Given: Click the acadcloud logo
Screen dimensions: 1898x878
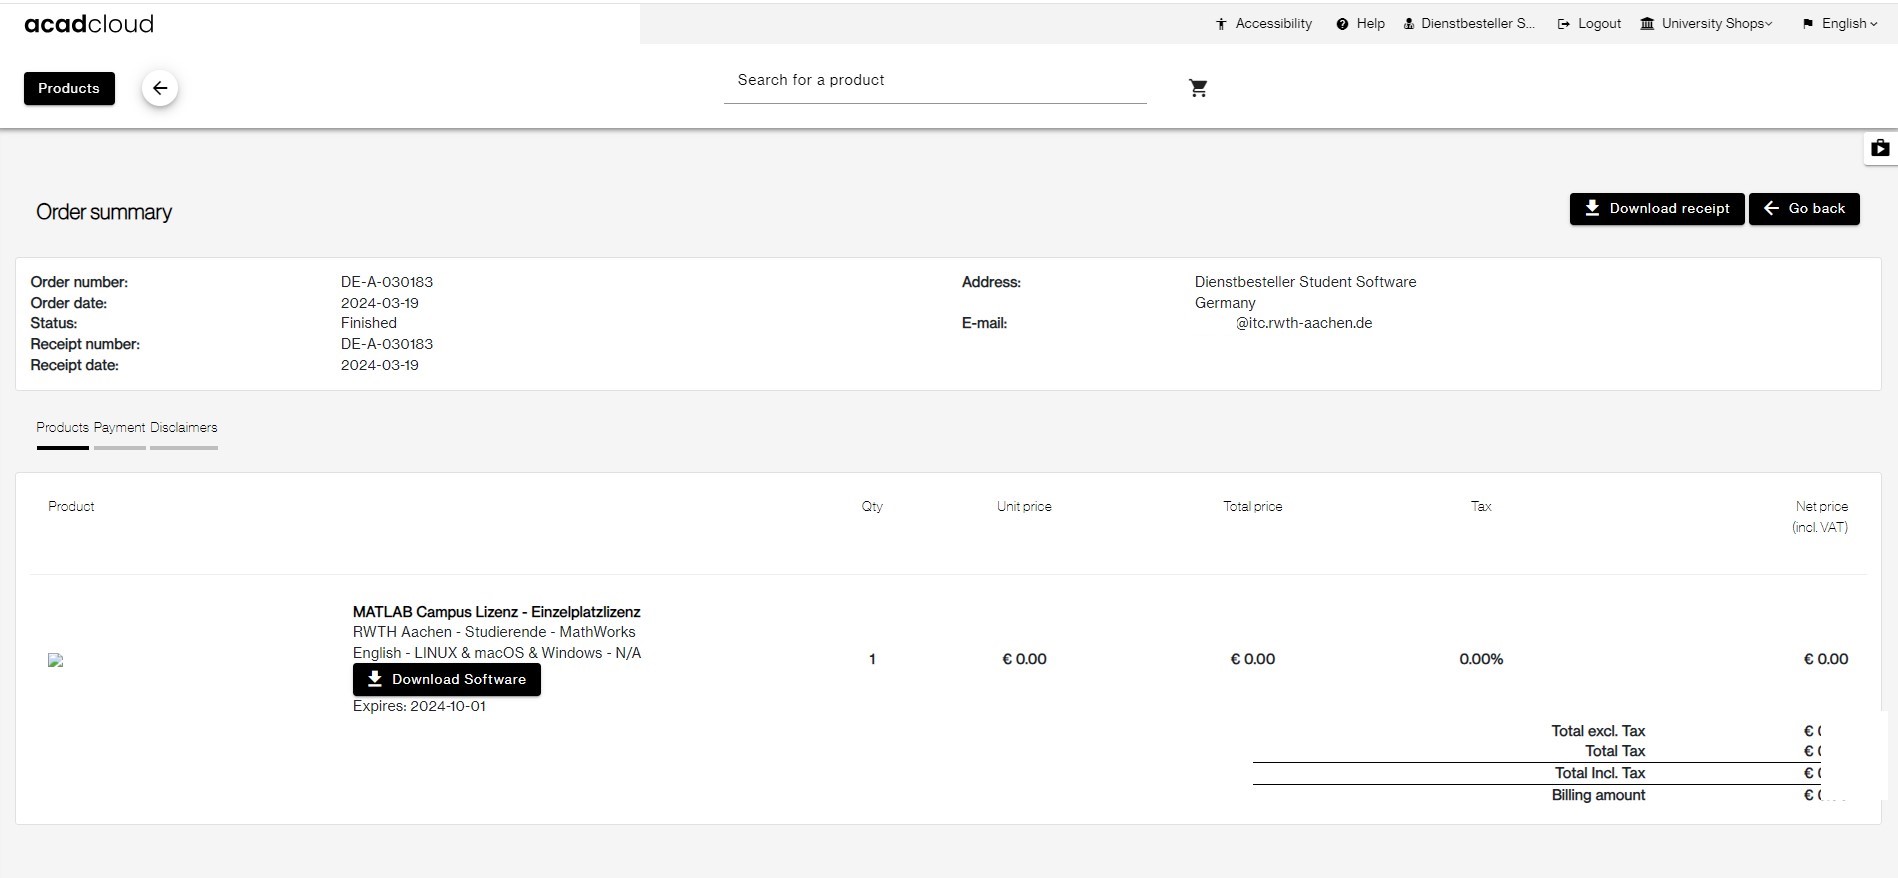Looking at the screenshot, I should coord(89,24).
